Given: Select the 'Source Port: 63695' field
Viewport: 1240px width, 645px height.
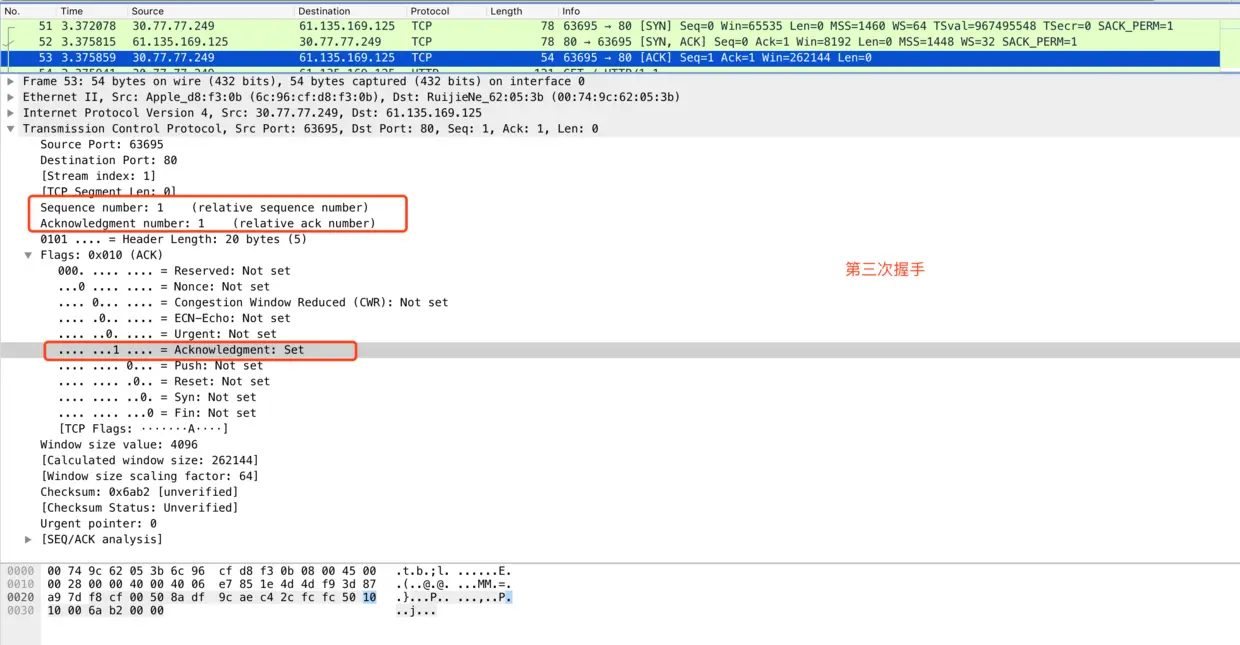Looking at the screenshot, I should pos(102,145).
